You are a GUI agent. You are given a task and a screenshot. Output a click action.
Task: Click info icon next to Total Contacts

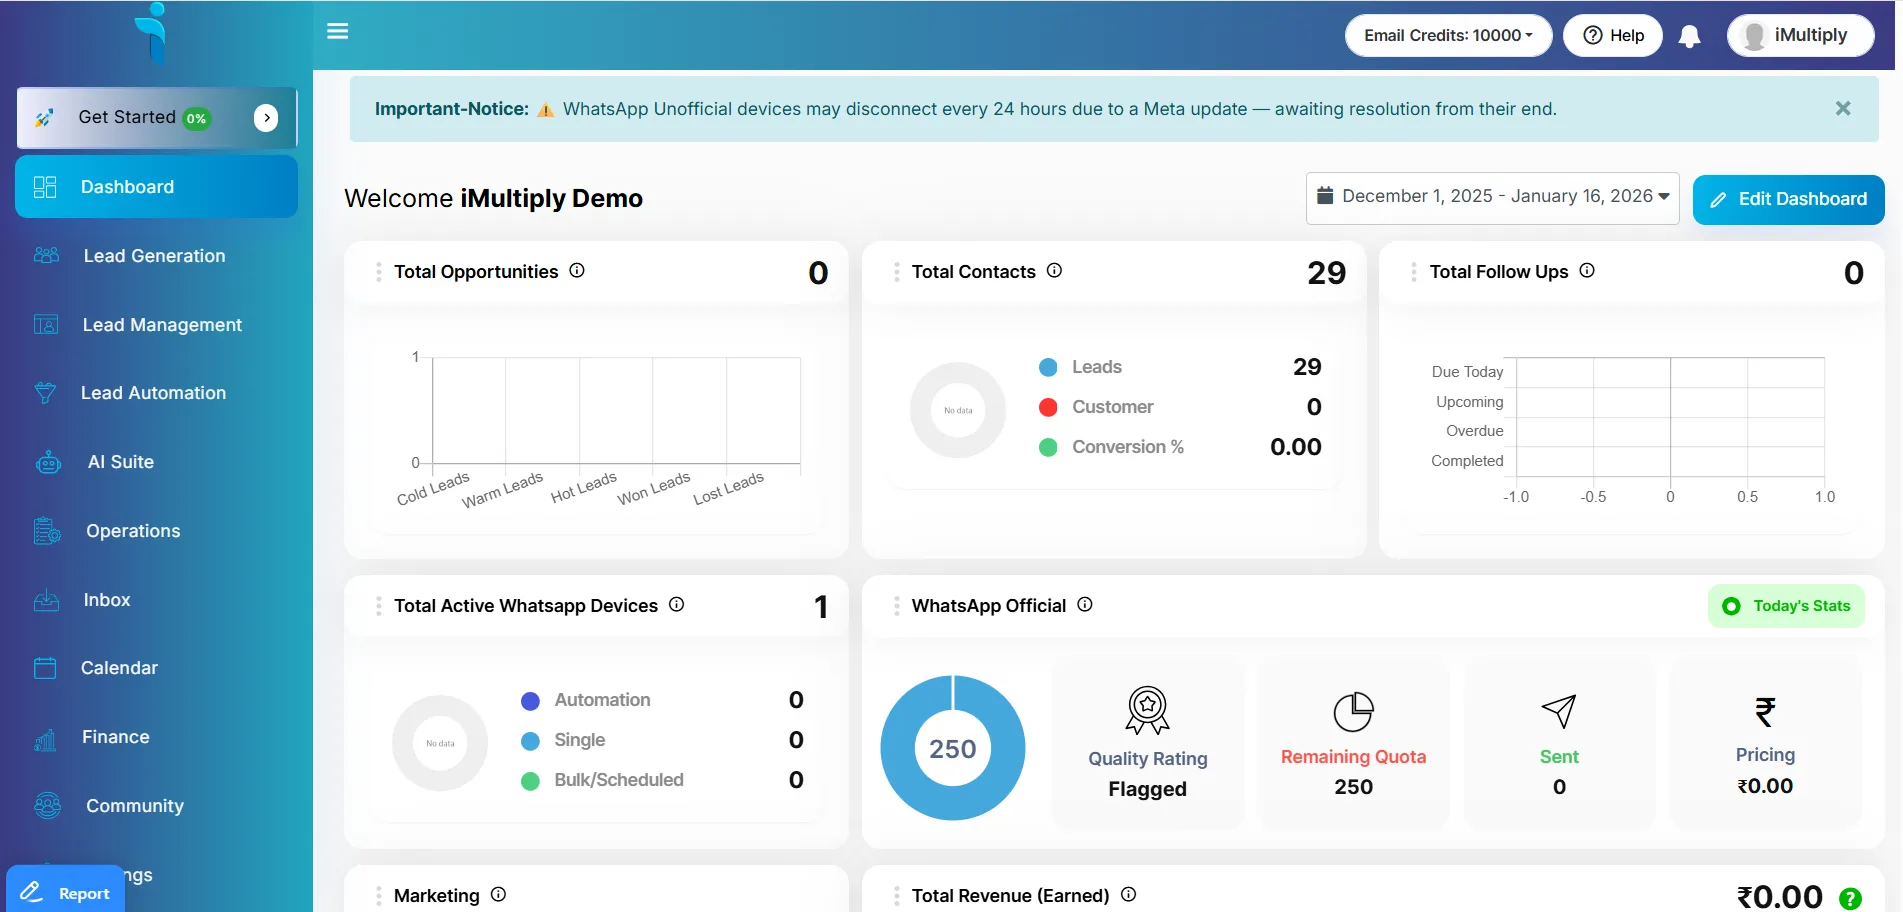(1054, 270)
